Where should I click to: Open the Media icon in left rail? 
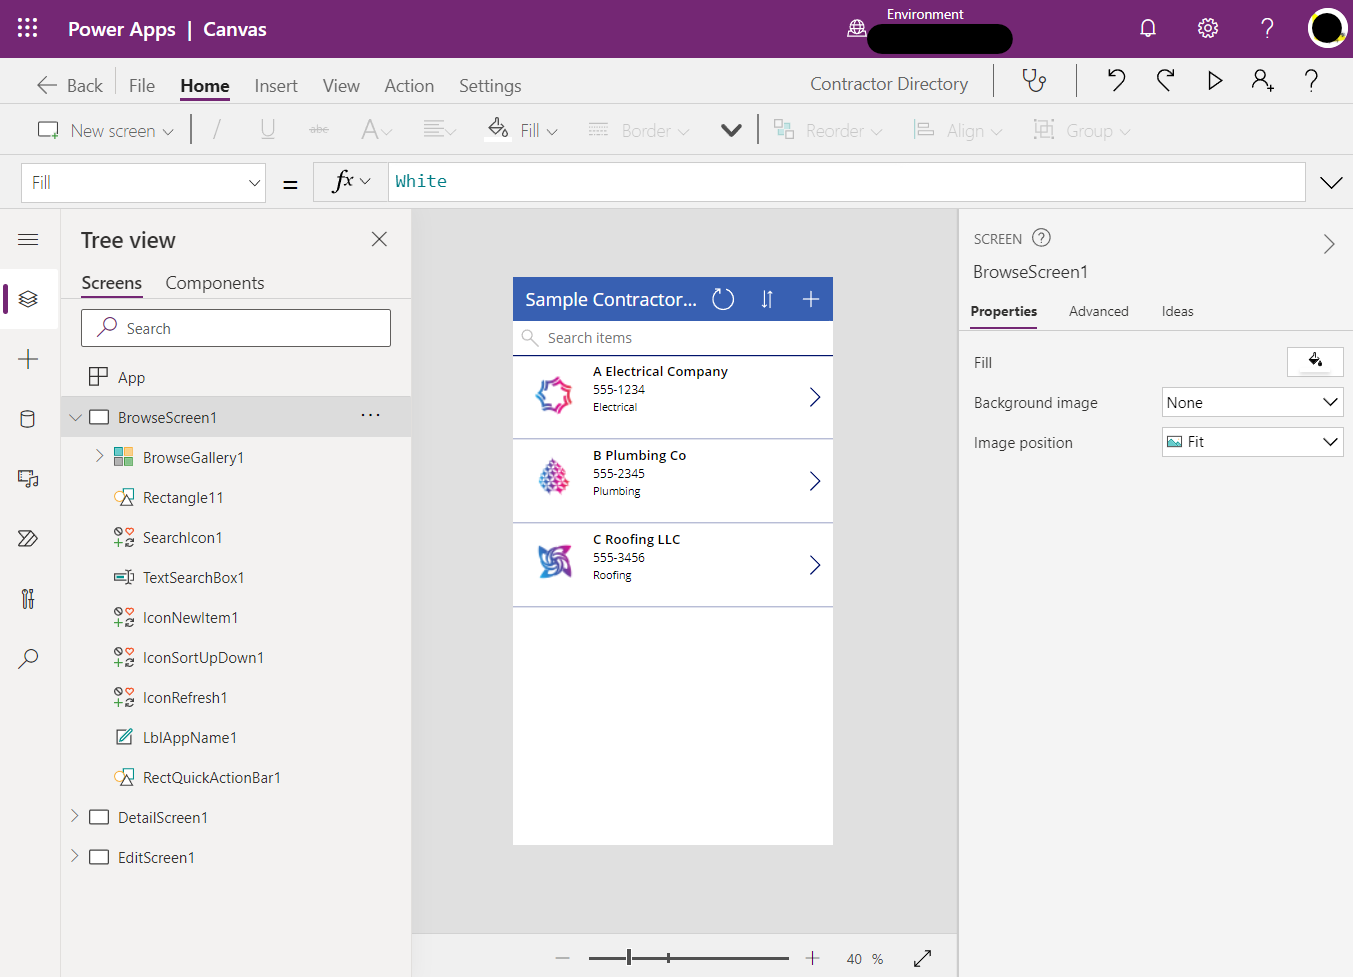click(x=28, y=479)
